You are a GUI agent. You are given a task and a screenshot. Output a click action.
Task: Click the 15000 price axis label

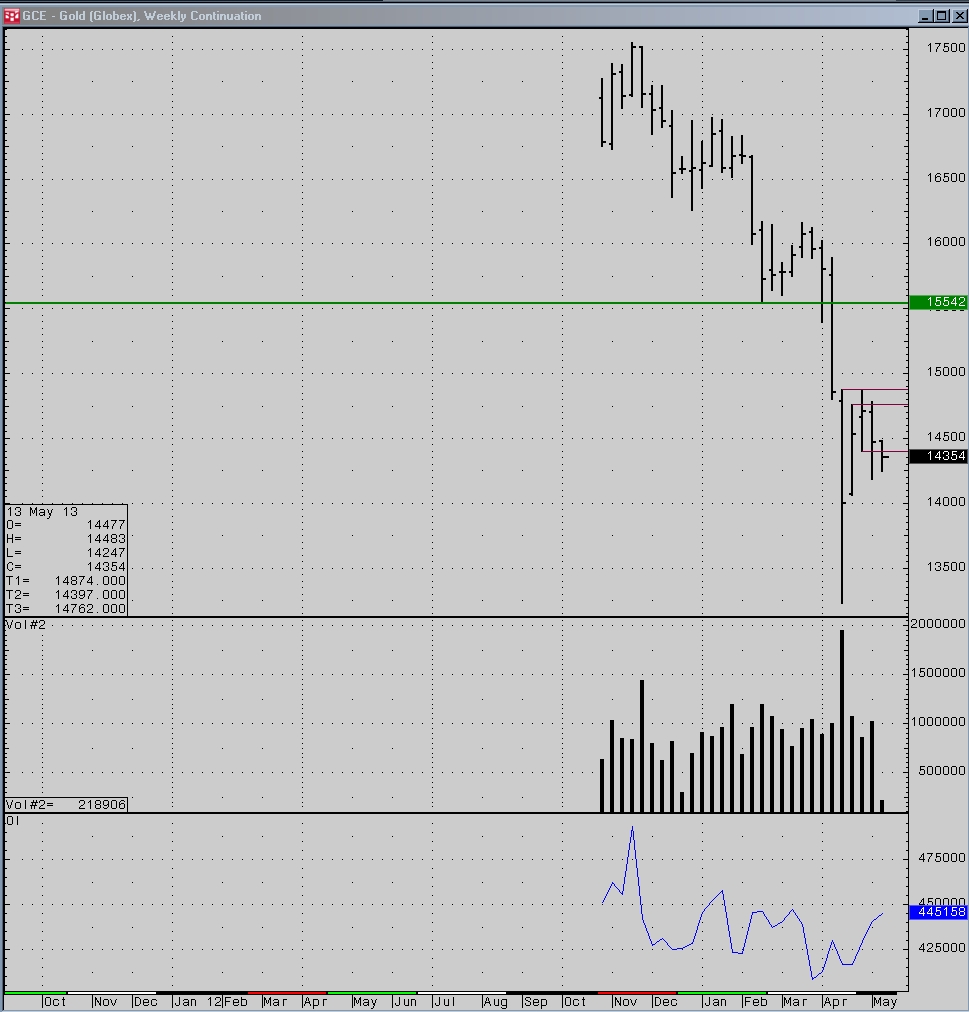[x=946, y=372]
